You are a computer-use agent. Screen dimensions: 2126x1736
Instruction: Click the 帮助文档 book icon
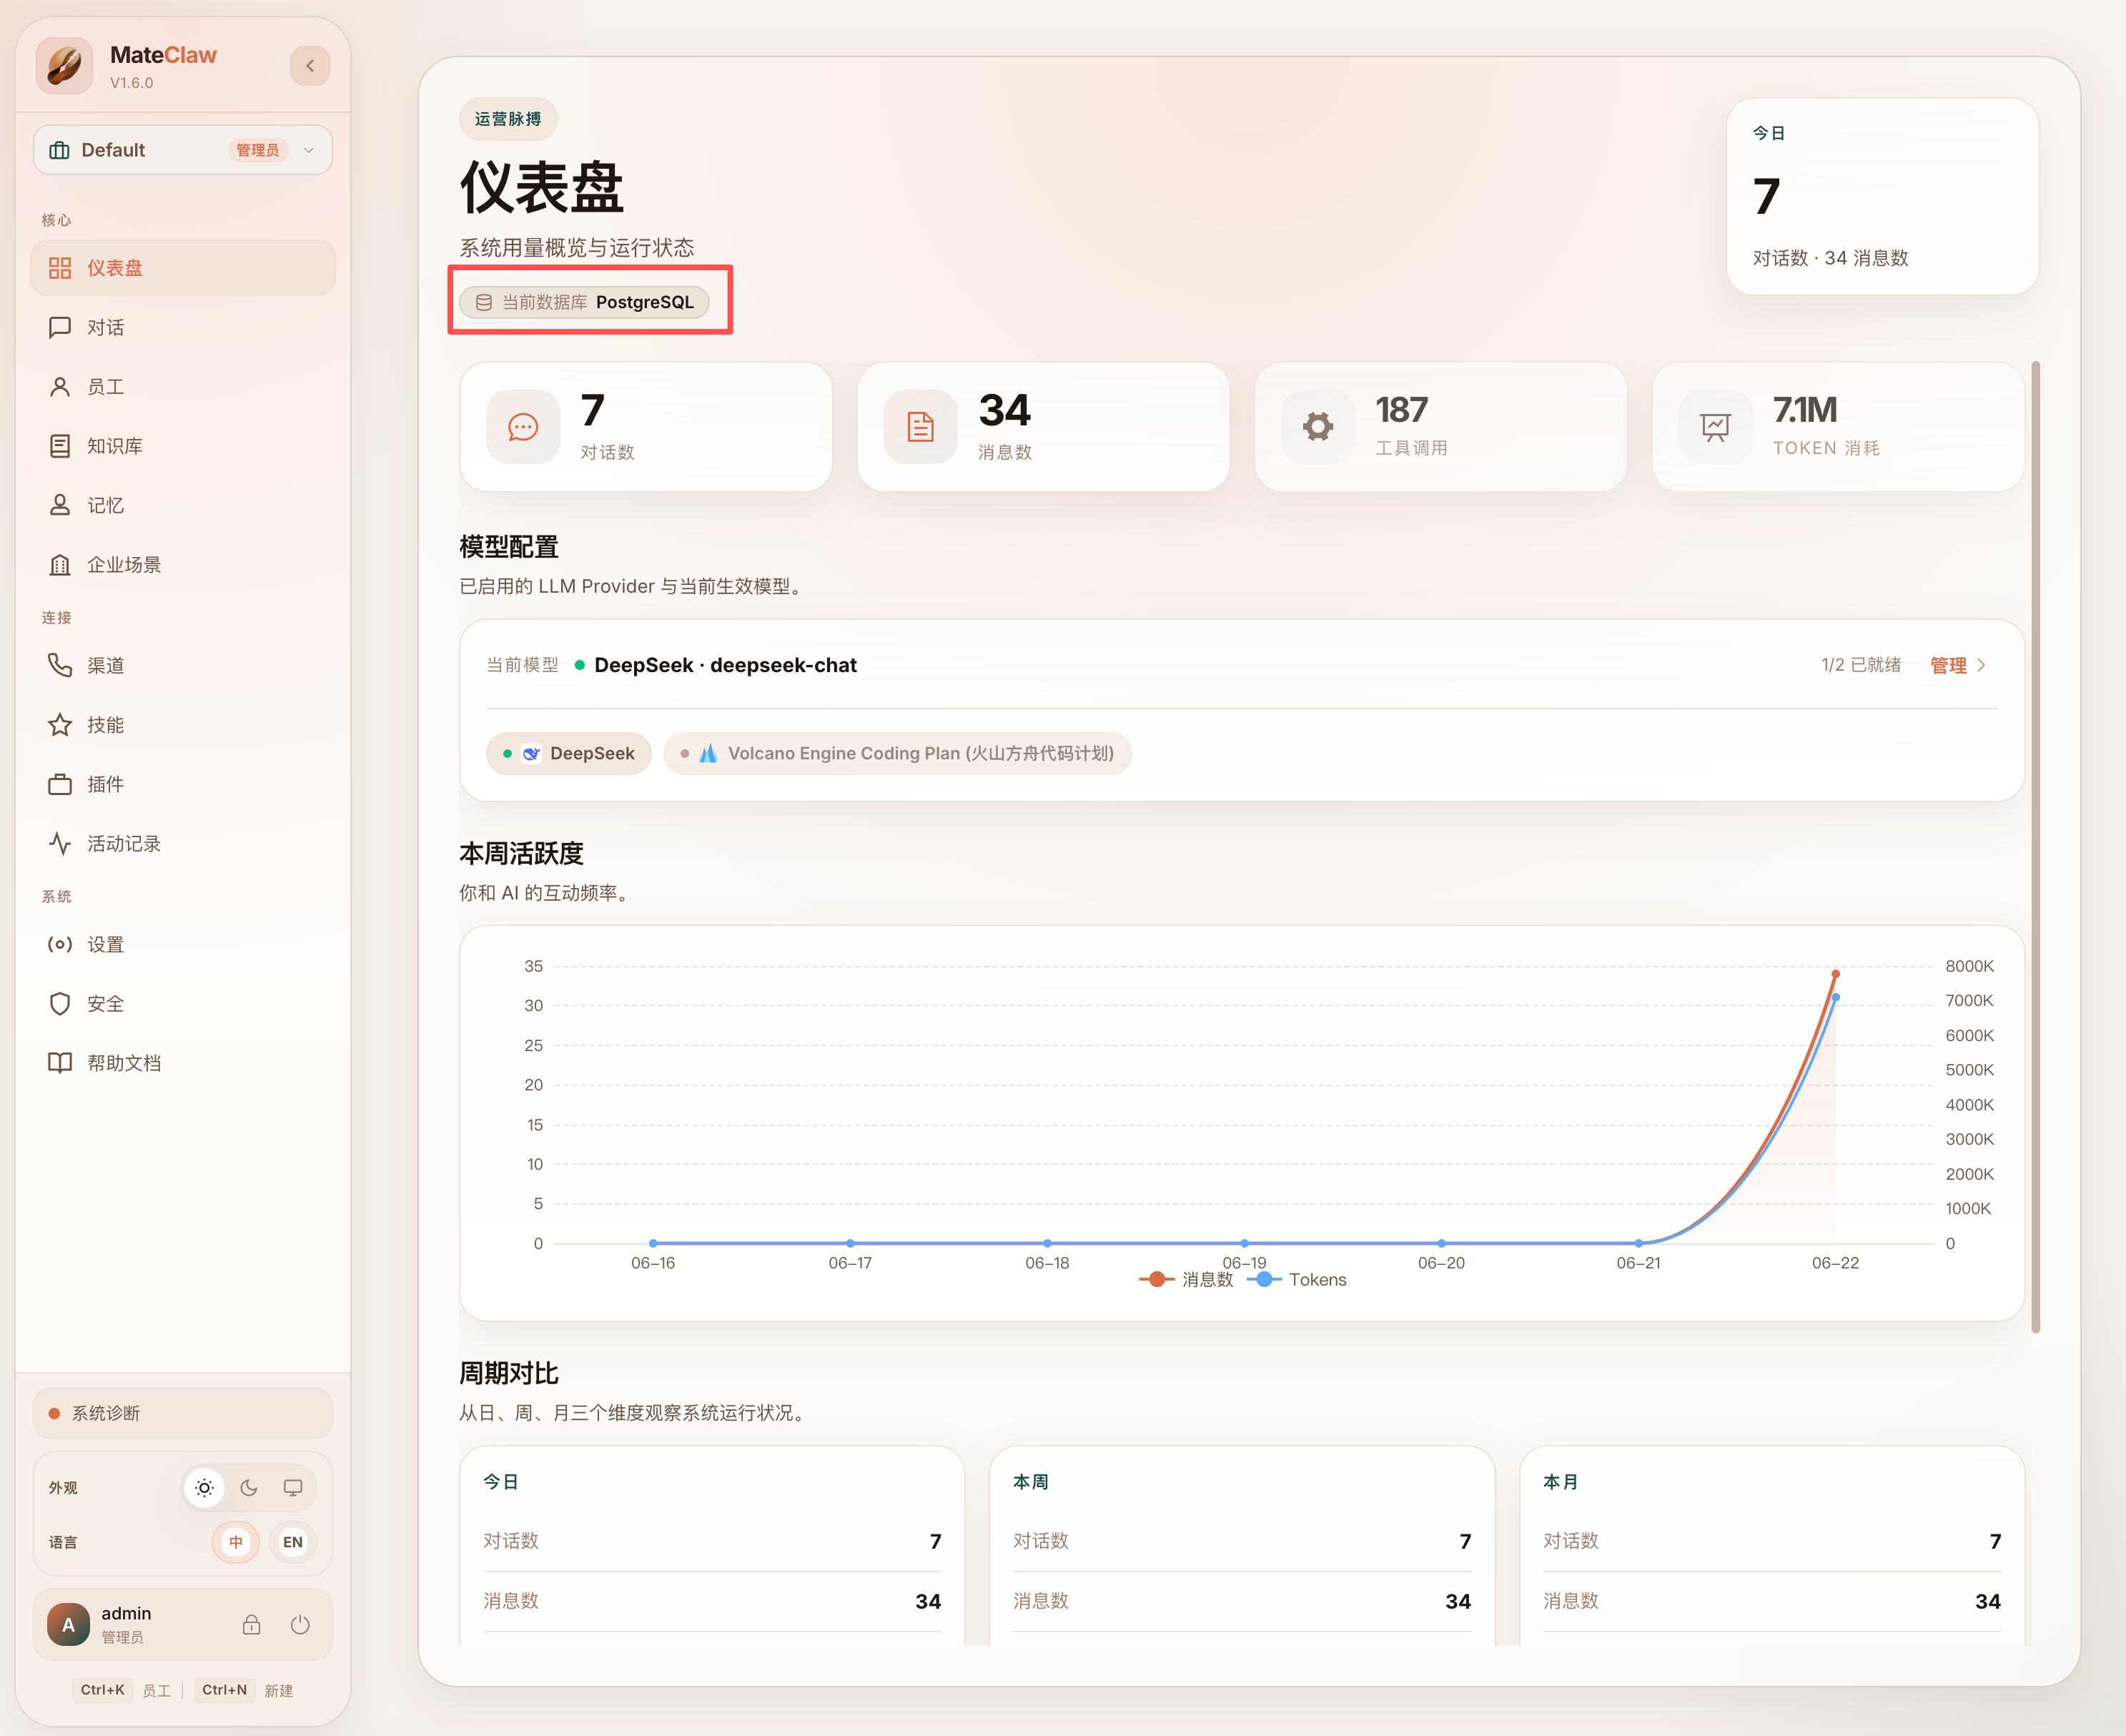[60, 1062]
